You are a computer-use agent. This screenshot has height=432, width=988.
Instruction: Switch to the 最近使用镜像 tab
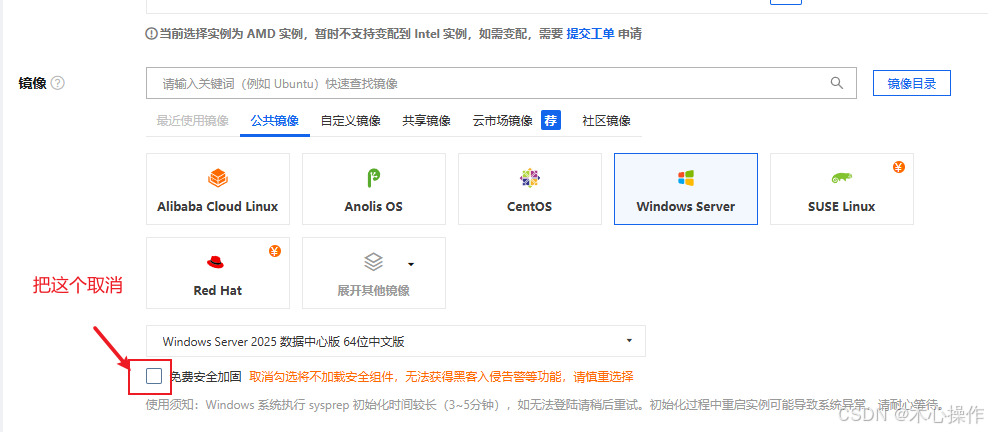coord(193,121)
